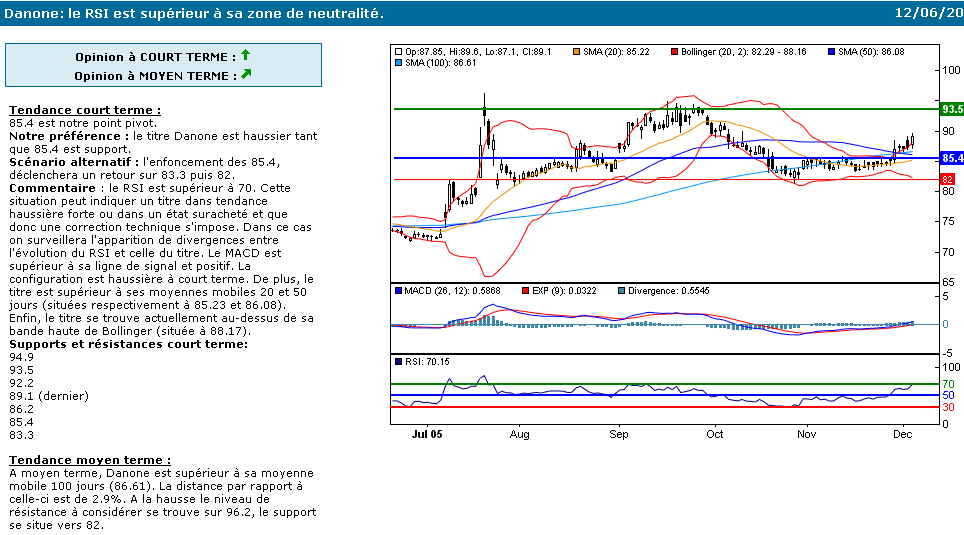Click 'RSI: 70.15' legend text
964x535 pixels.
[427, 362]
